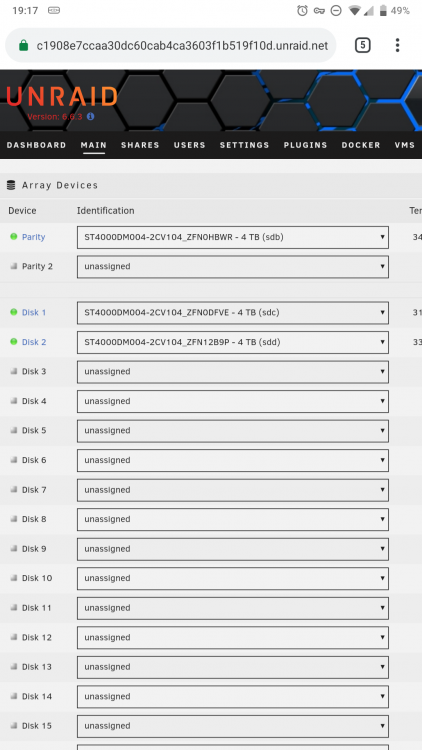Click the Identification column header
Screen dimensions: 422x750
tap(105, 210)
